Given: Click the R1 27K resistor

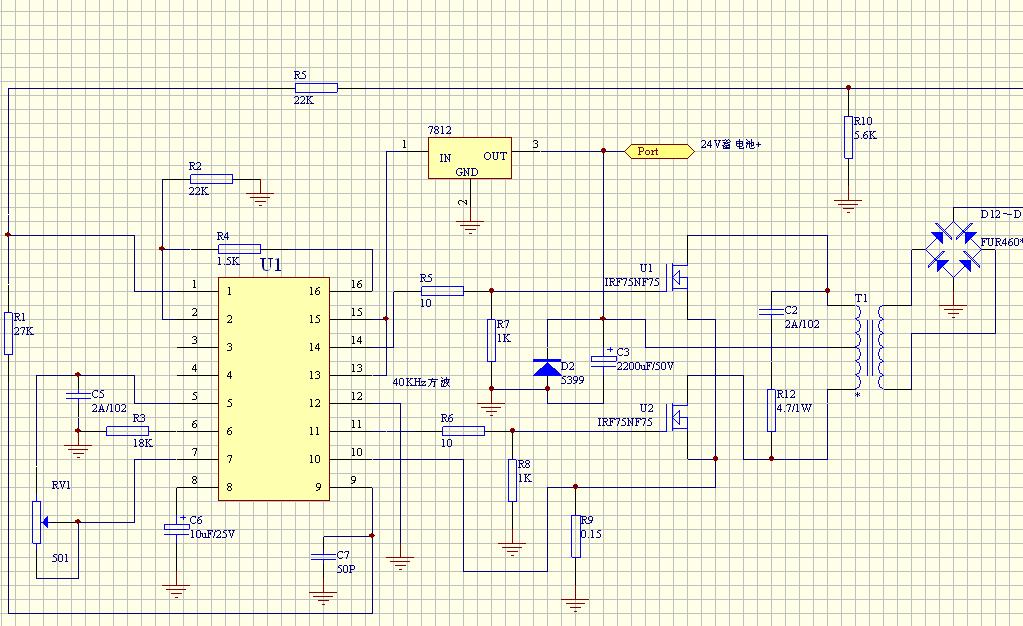Looking at the screenshot, I should 8,332.
